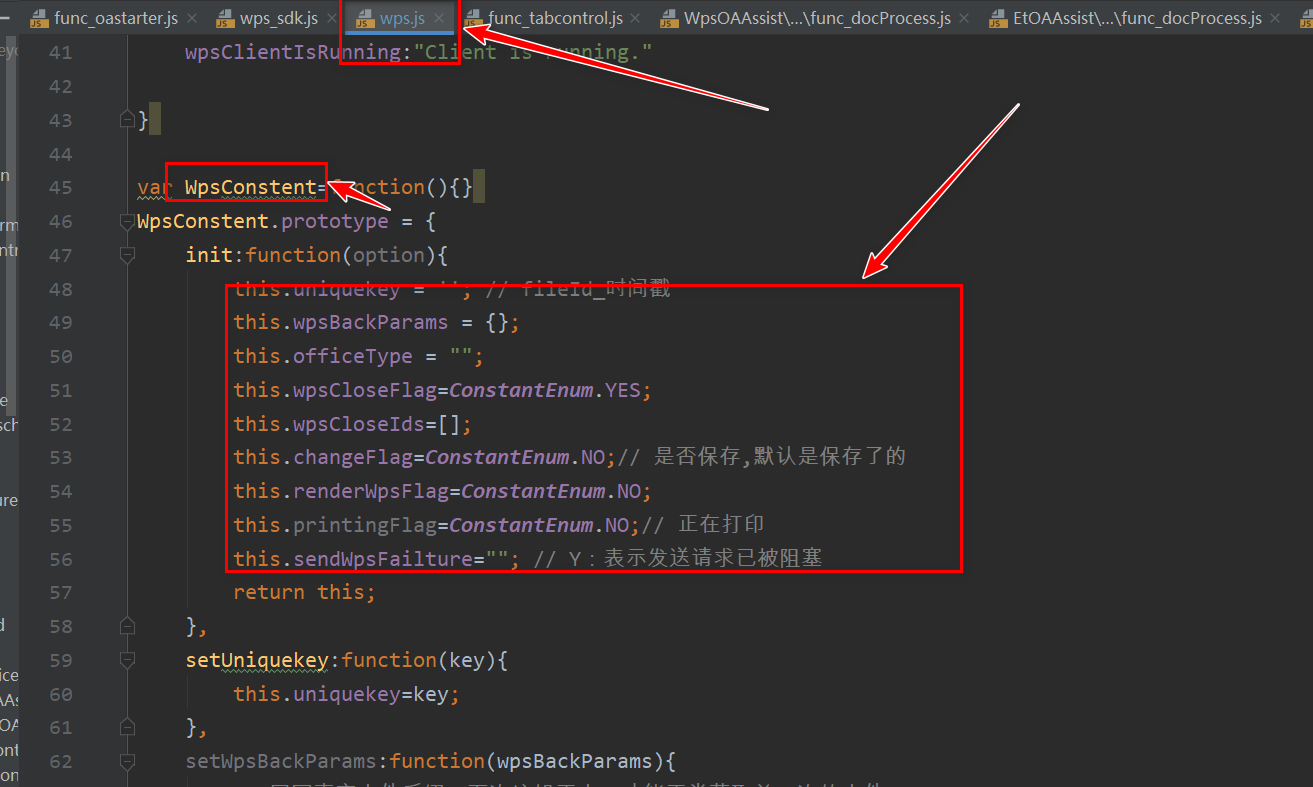Close the EtOAAssist func_docProcess.js tab
The height and width of the screenshot is (787, 1313).
(x=1275, y=18)
